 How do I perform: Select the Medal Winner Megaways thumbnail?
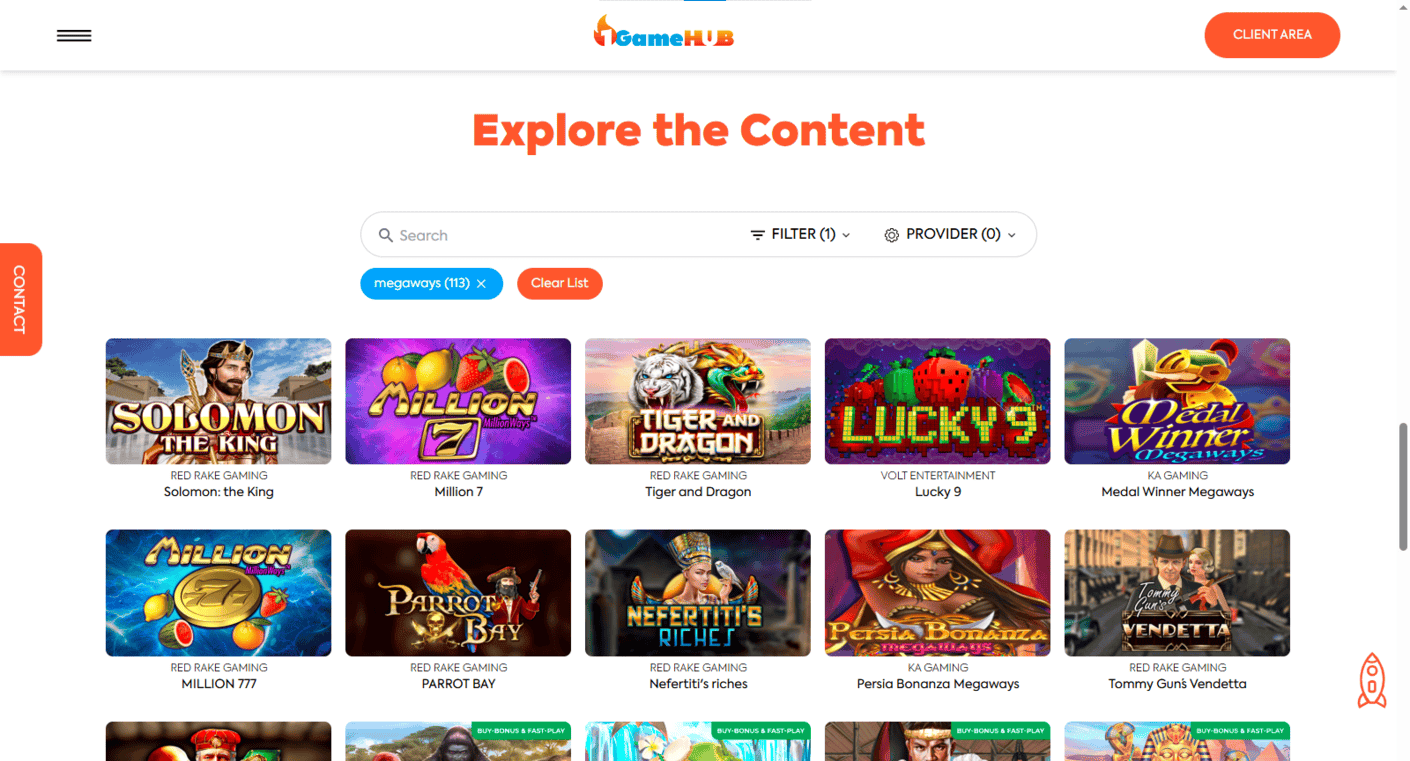[1177, 401]
